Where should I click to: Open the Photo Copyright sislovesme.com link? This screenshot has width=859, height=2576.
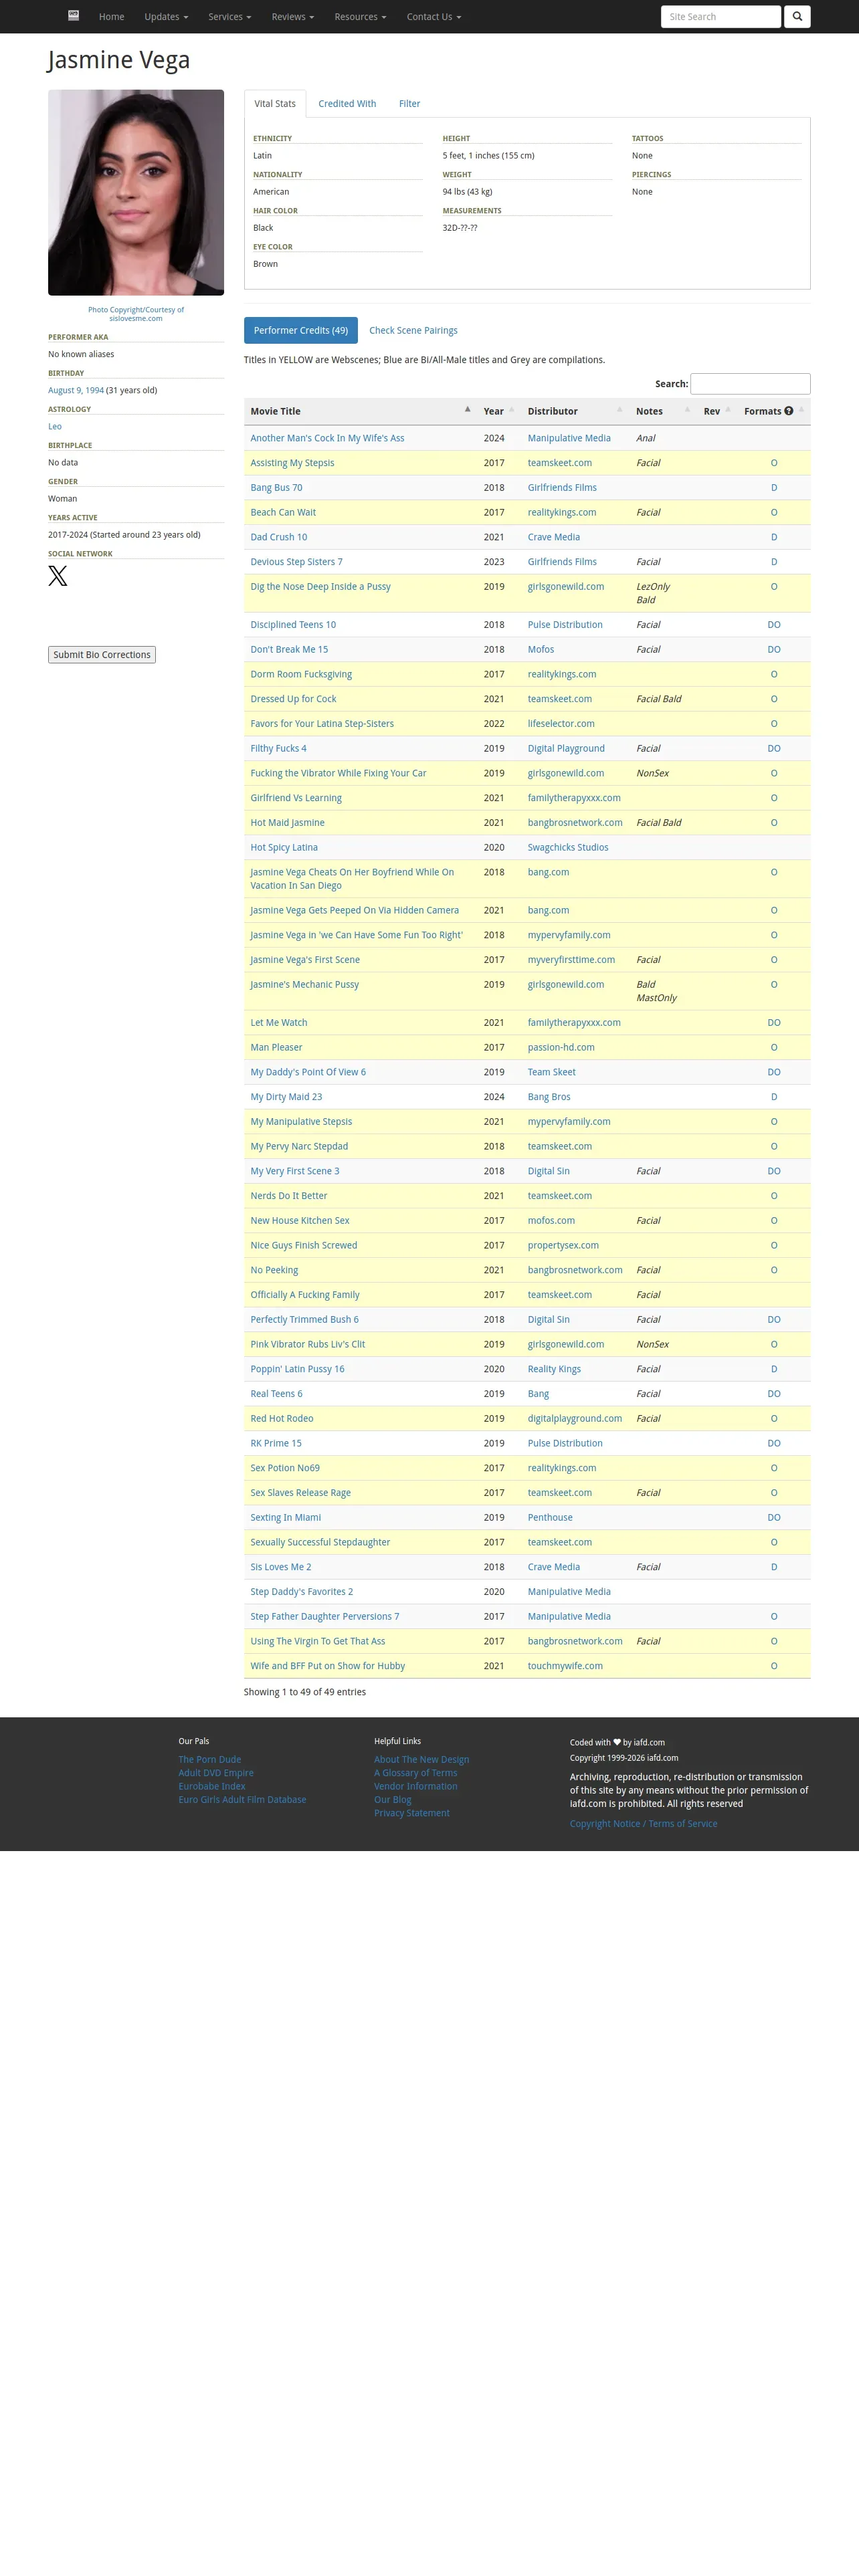136,314
